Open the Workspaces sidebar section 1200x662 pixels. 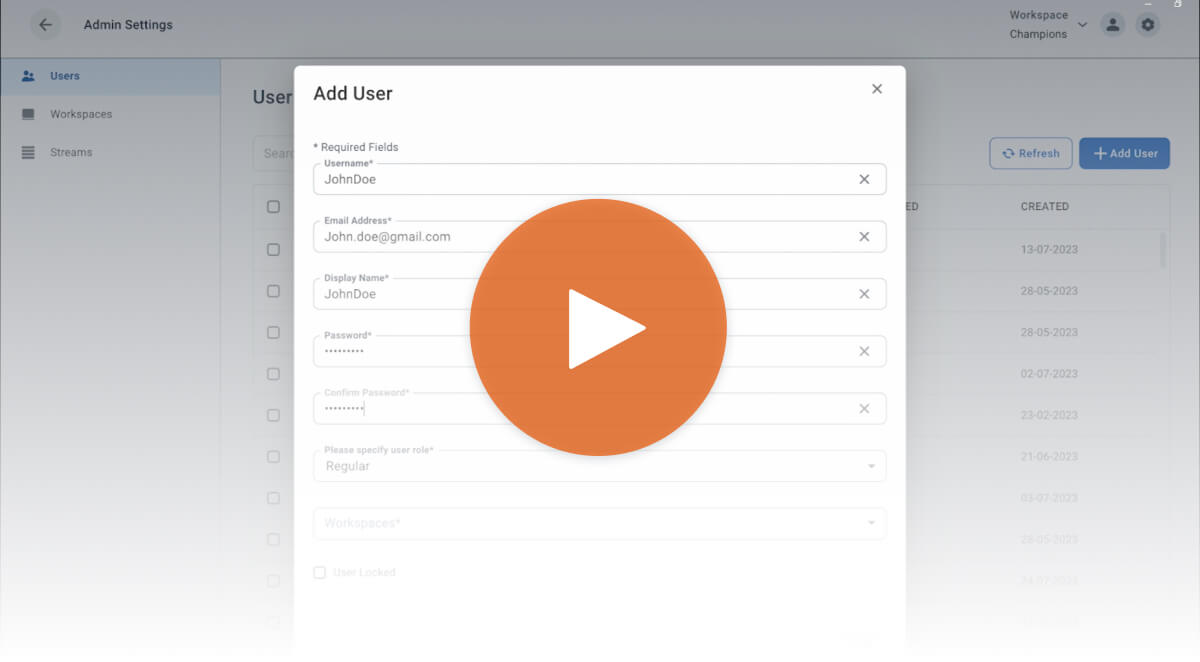coord(82,113)
